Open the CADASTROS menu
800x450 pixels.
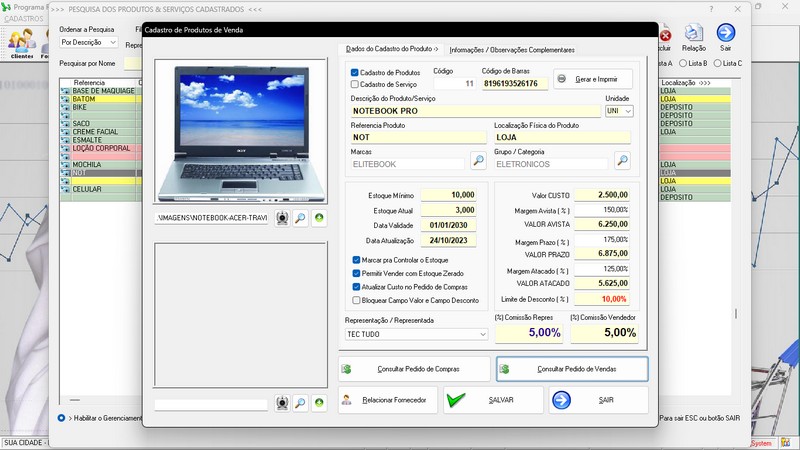pos(24,19)
